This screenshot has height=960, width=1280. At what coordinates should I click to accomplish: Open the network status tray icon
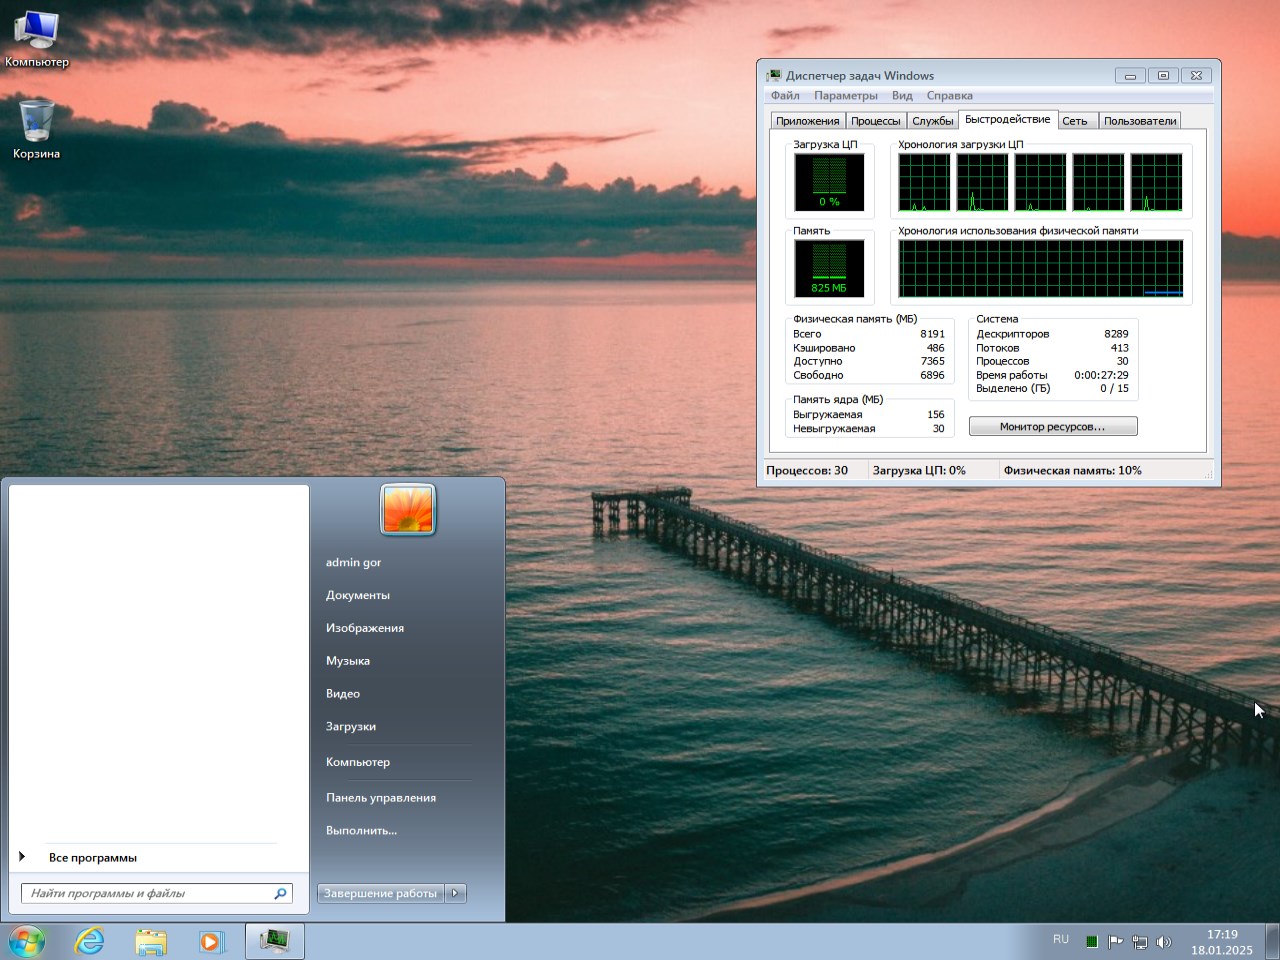pyautogui.click(x=1140, y=941)
